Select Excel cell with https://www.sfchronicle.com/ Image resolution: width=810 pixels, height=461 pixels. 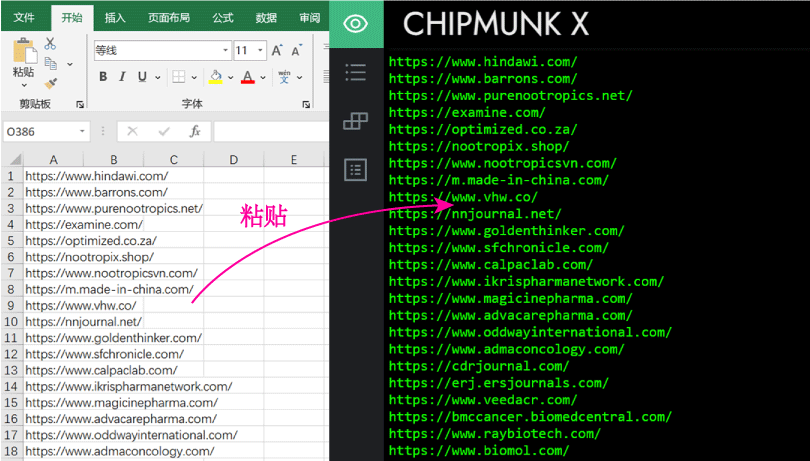(105, 354)
